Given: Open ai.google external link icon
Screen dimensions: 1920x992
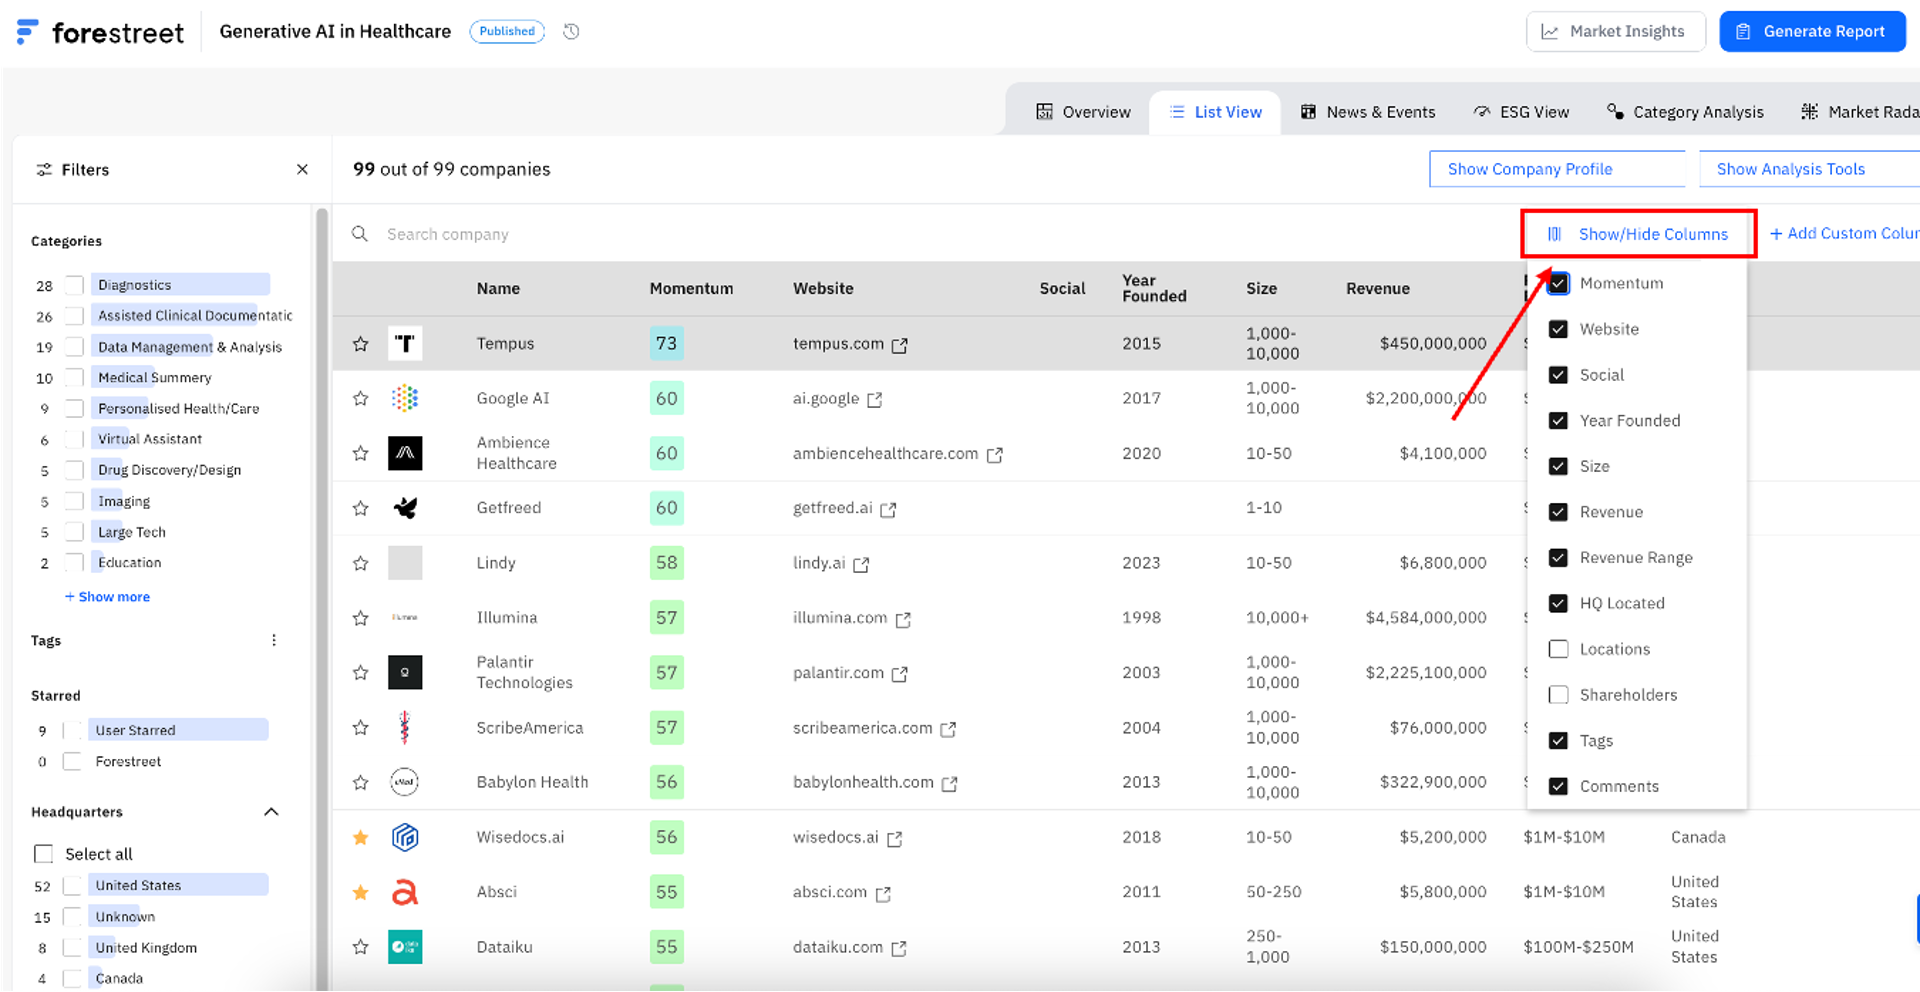Looking at the screenshot, I should pos(875,400).
